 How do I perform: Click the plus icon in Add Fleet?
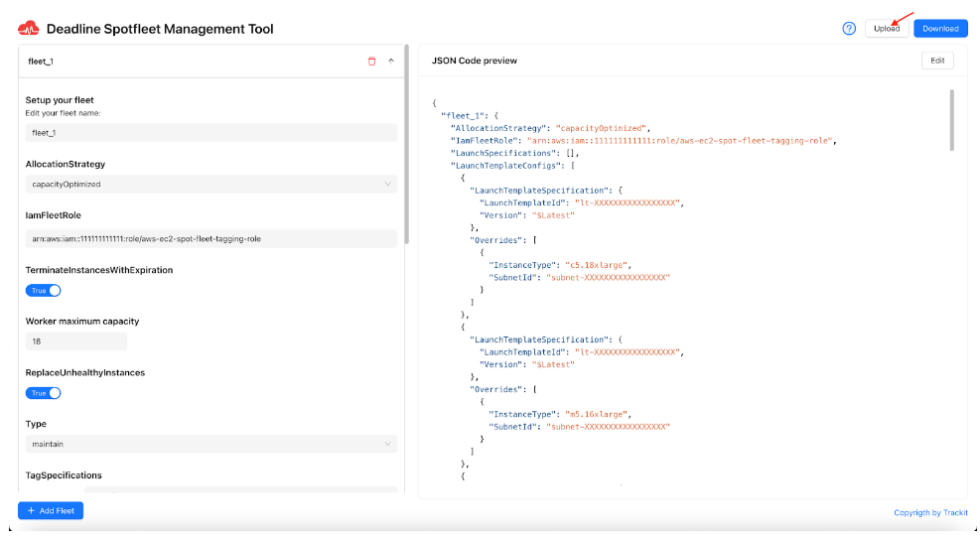pos(32,511)
